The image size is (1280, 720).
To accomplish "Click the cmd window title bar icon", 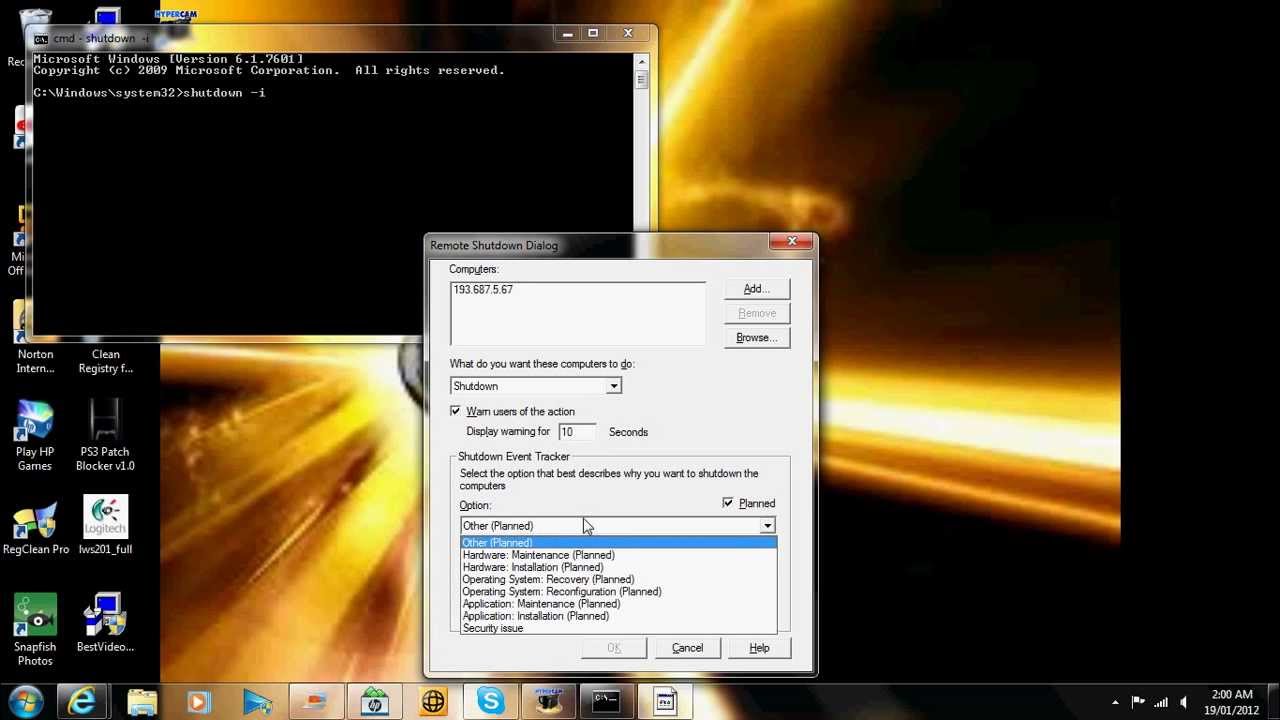I will (x=40, y=39).
